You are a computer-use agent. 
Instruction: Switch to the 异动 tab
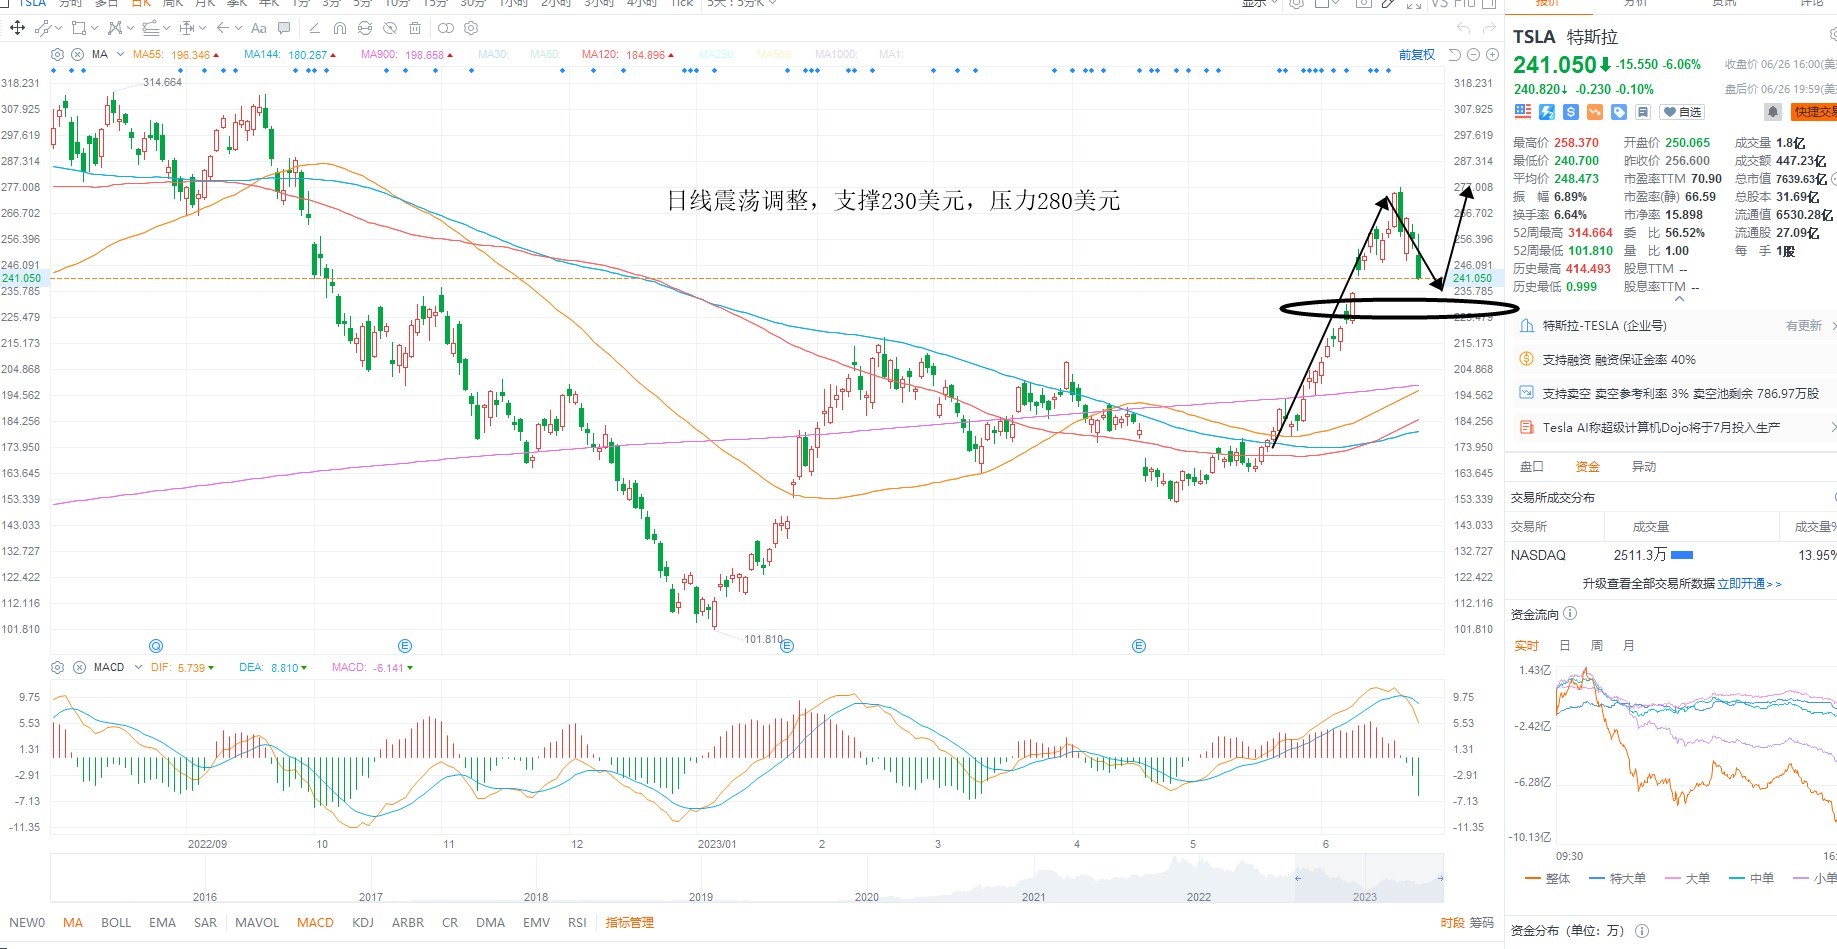(1644, 467)
